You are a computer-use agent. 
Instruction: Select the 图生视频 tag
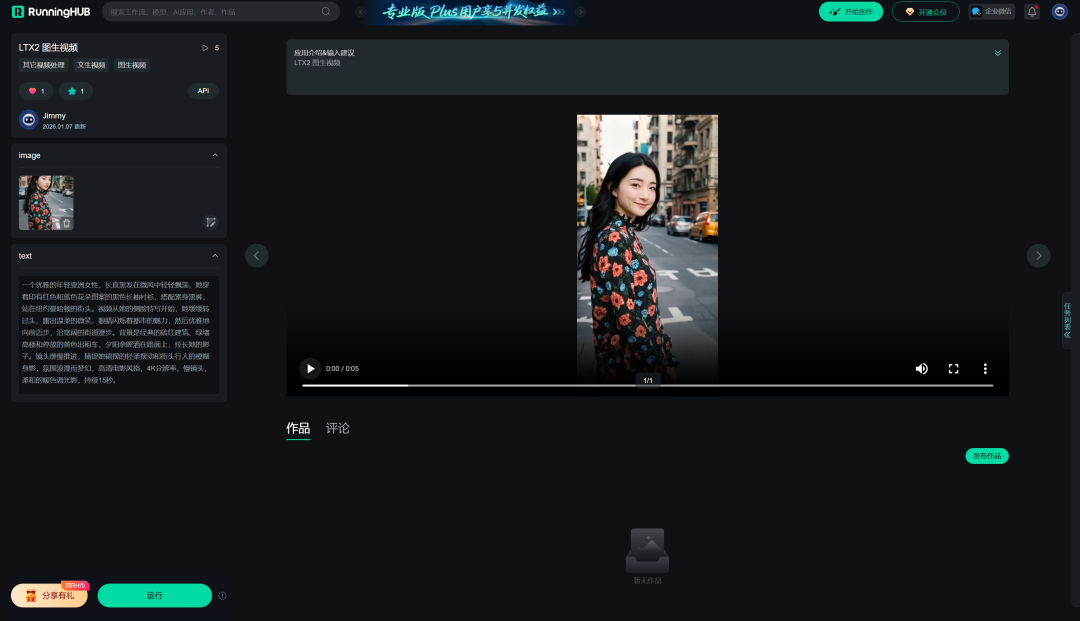point(132,65)
